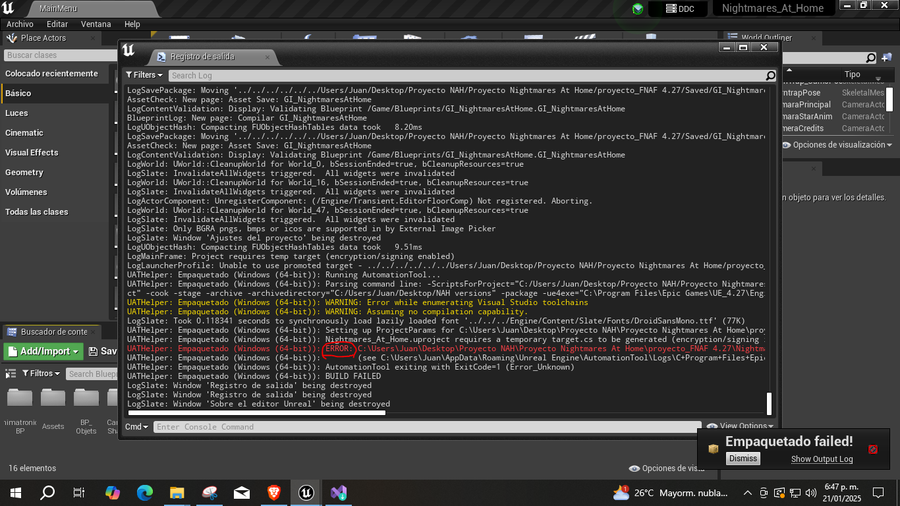Launch Copilot from the taskbar
Viewport: 900px width, 506px height.
click(112, 493)
